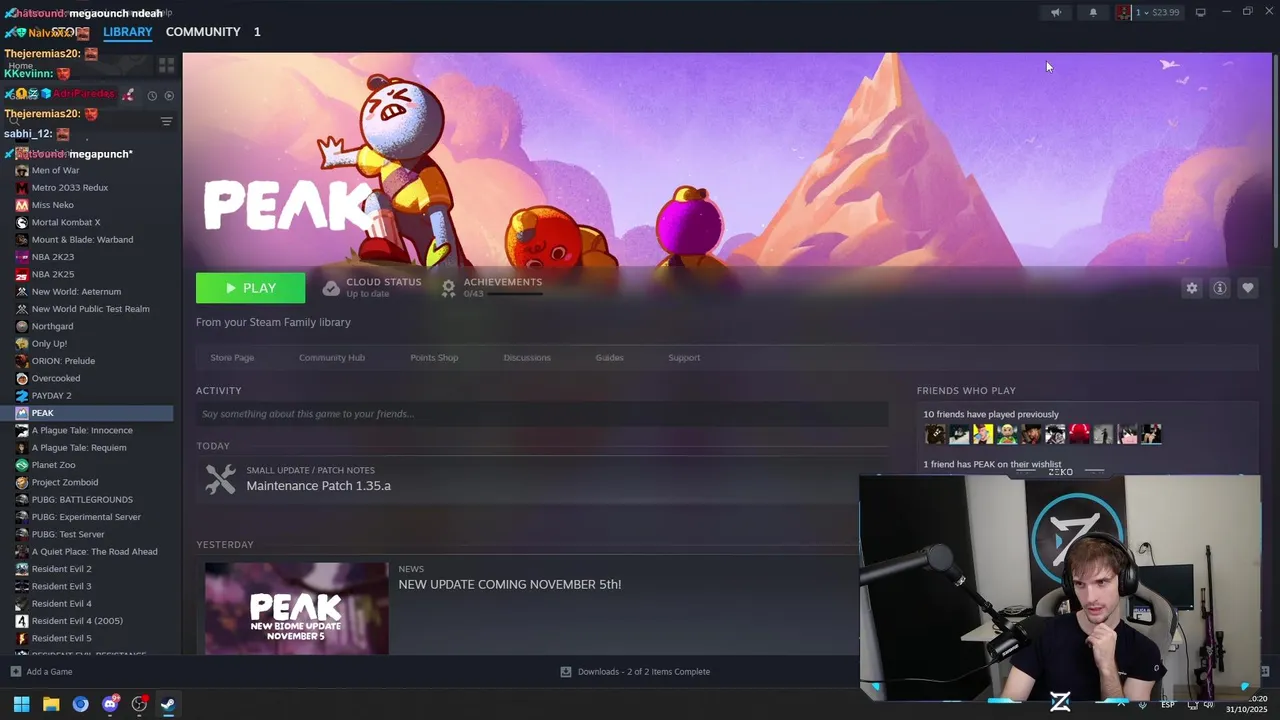Select Mortal Kombat X in the library
Viewport: 1280px width, 720px height.
[x=66, y=222]
